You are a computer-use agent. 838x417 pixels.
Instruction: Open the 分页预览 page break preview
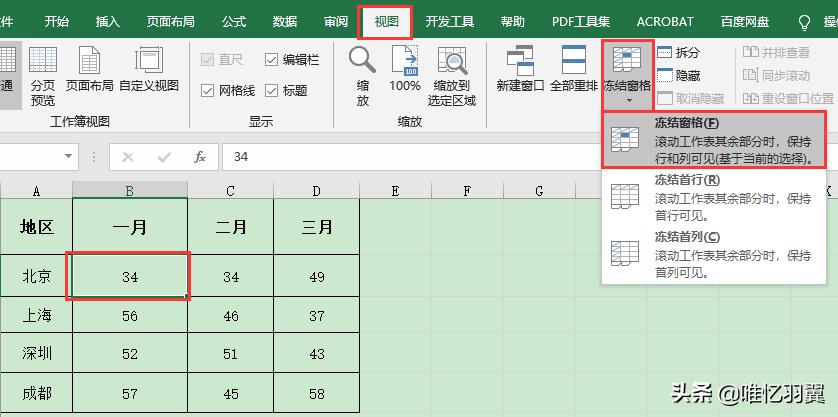(43, 76)
